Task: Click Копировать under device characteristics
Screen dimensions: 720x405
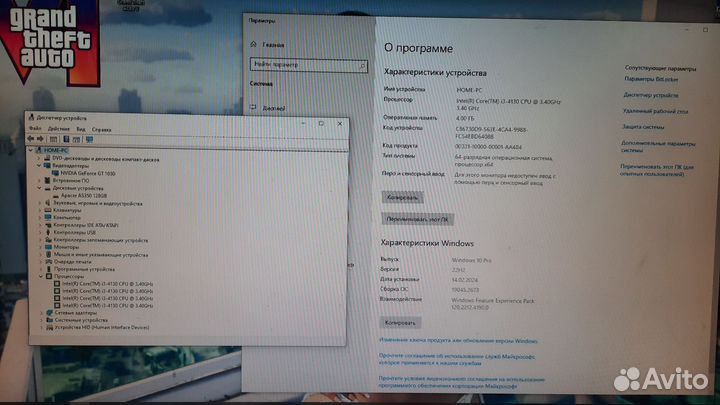Action: point(402,197)
